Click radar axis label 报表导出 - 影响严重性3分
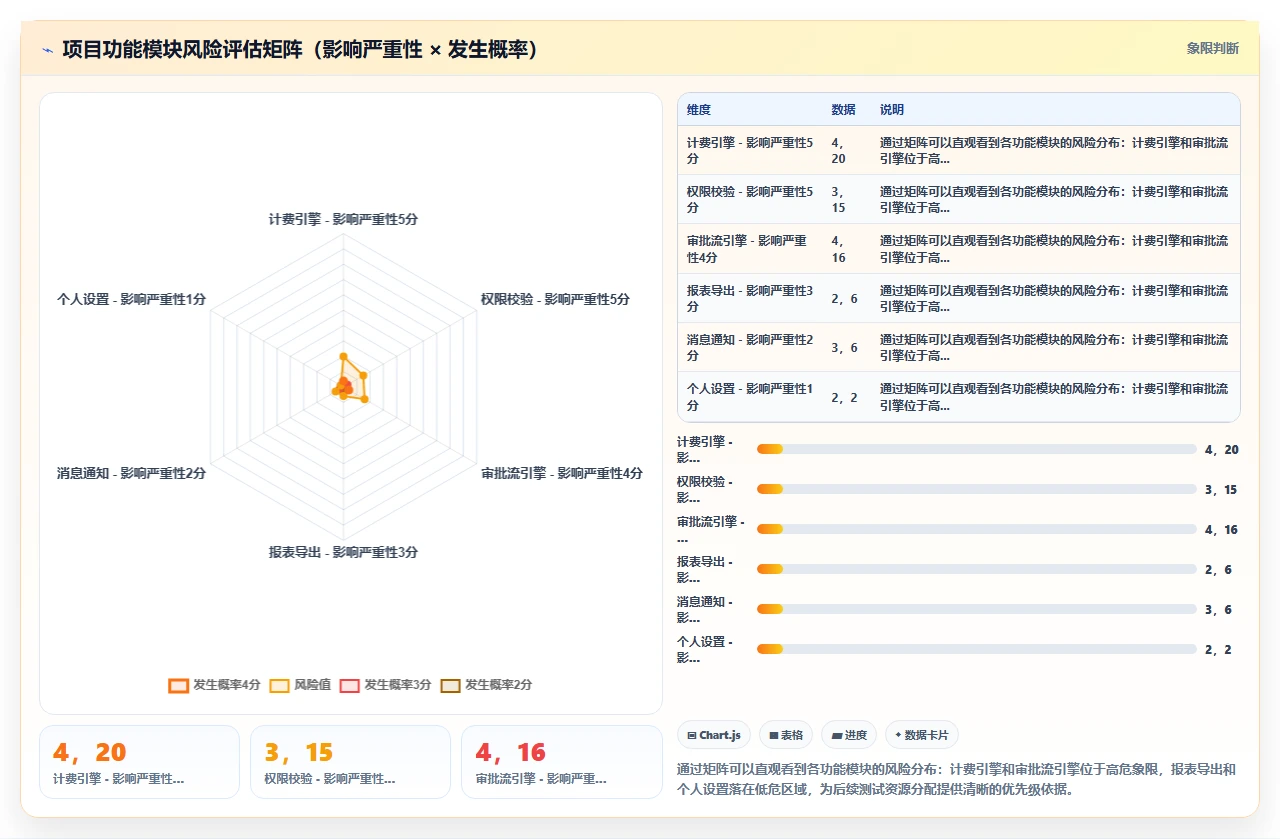1280x839 pixels. coord(343,552)
